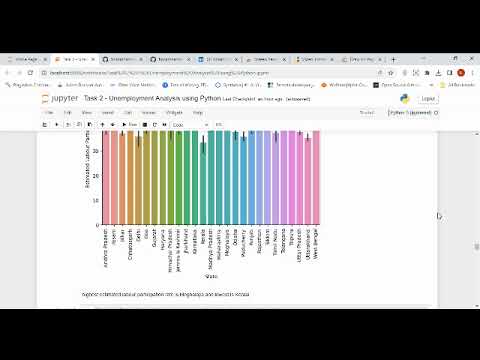Restart the kernel with the circular arrow

click(x=155, y=125)
